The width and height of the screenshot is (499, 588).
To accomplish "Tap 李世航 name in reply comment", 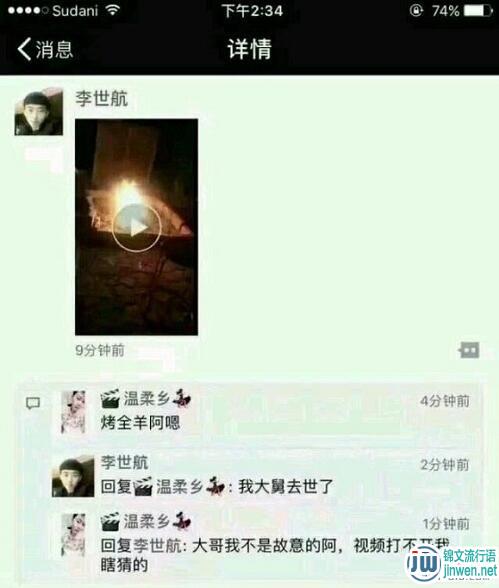I will (x=124, y=462).
